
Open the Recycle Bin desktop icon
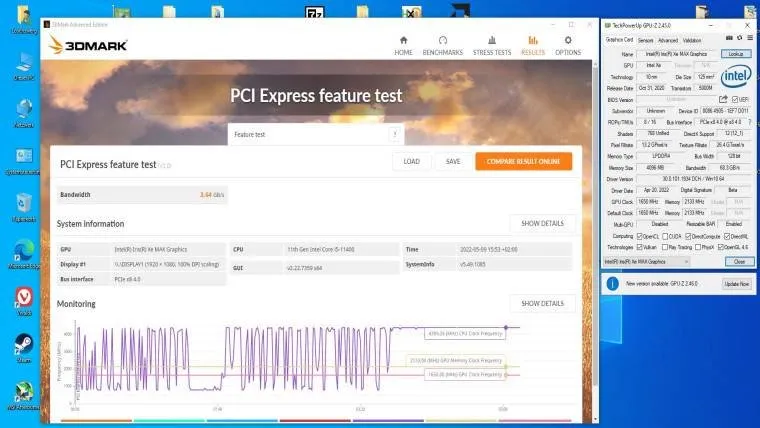click(x=24, y=207)
